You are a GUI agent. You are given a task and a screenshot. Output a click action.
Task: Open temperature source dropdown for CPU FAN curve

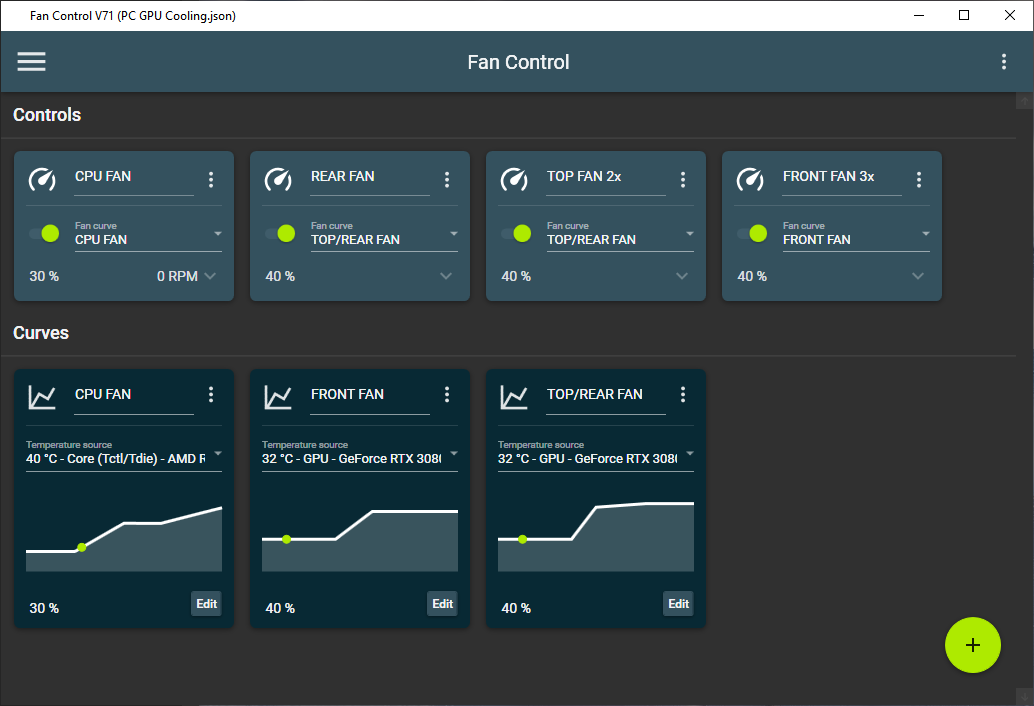pos(124,455)
